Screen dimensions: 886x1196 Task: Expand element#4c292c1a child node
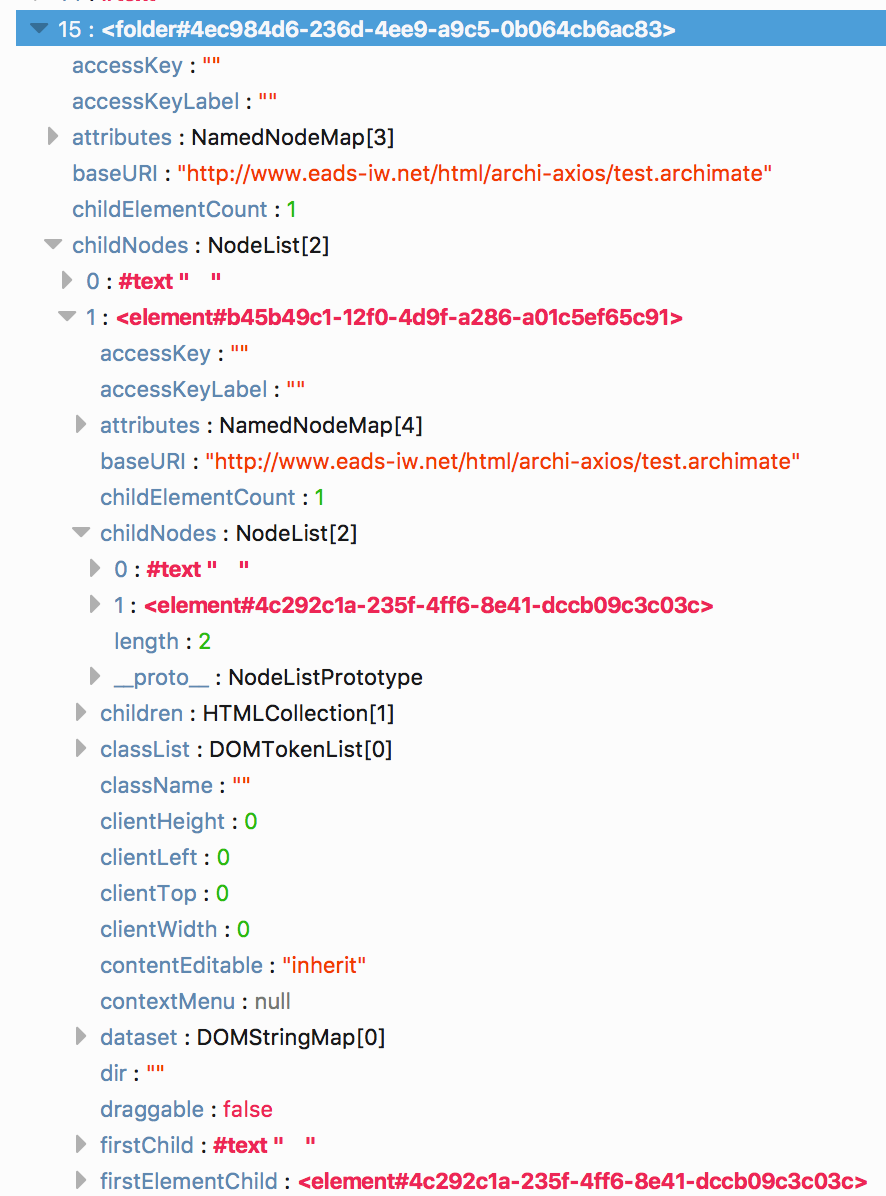pos(94,605)
